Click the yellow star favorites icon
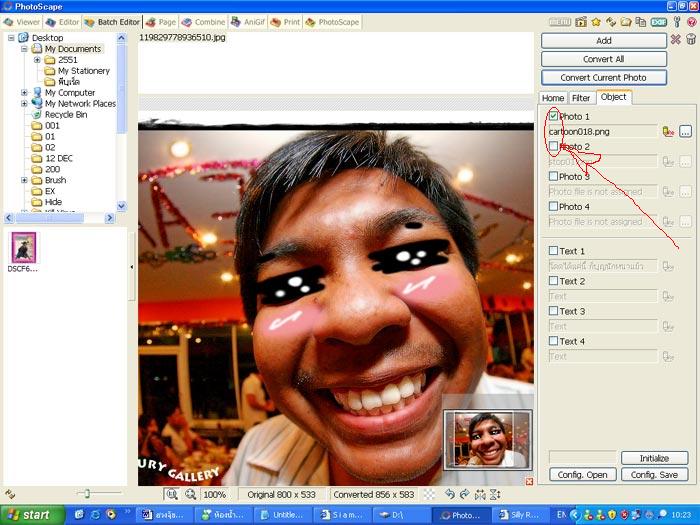Image resolution: width=700 pixels, height=525 pixels. (596, 22)
